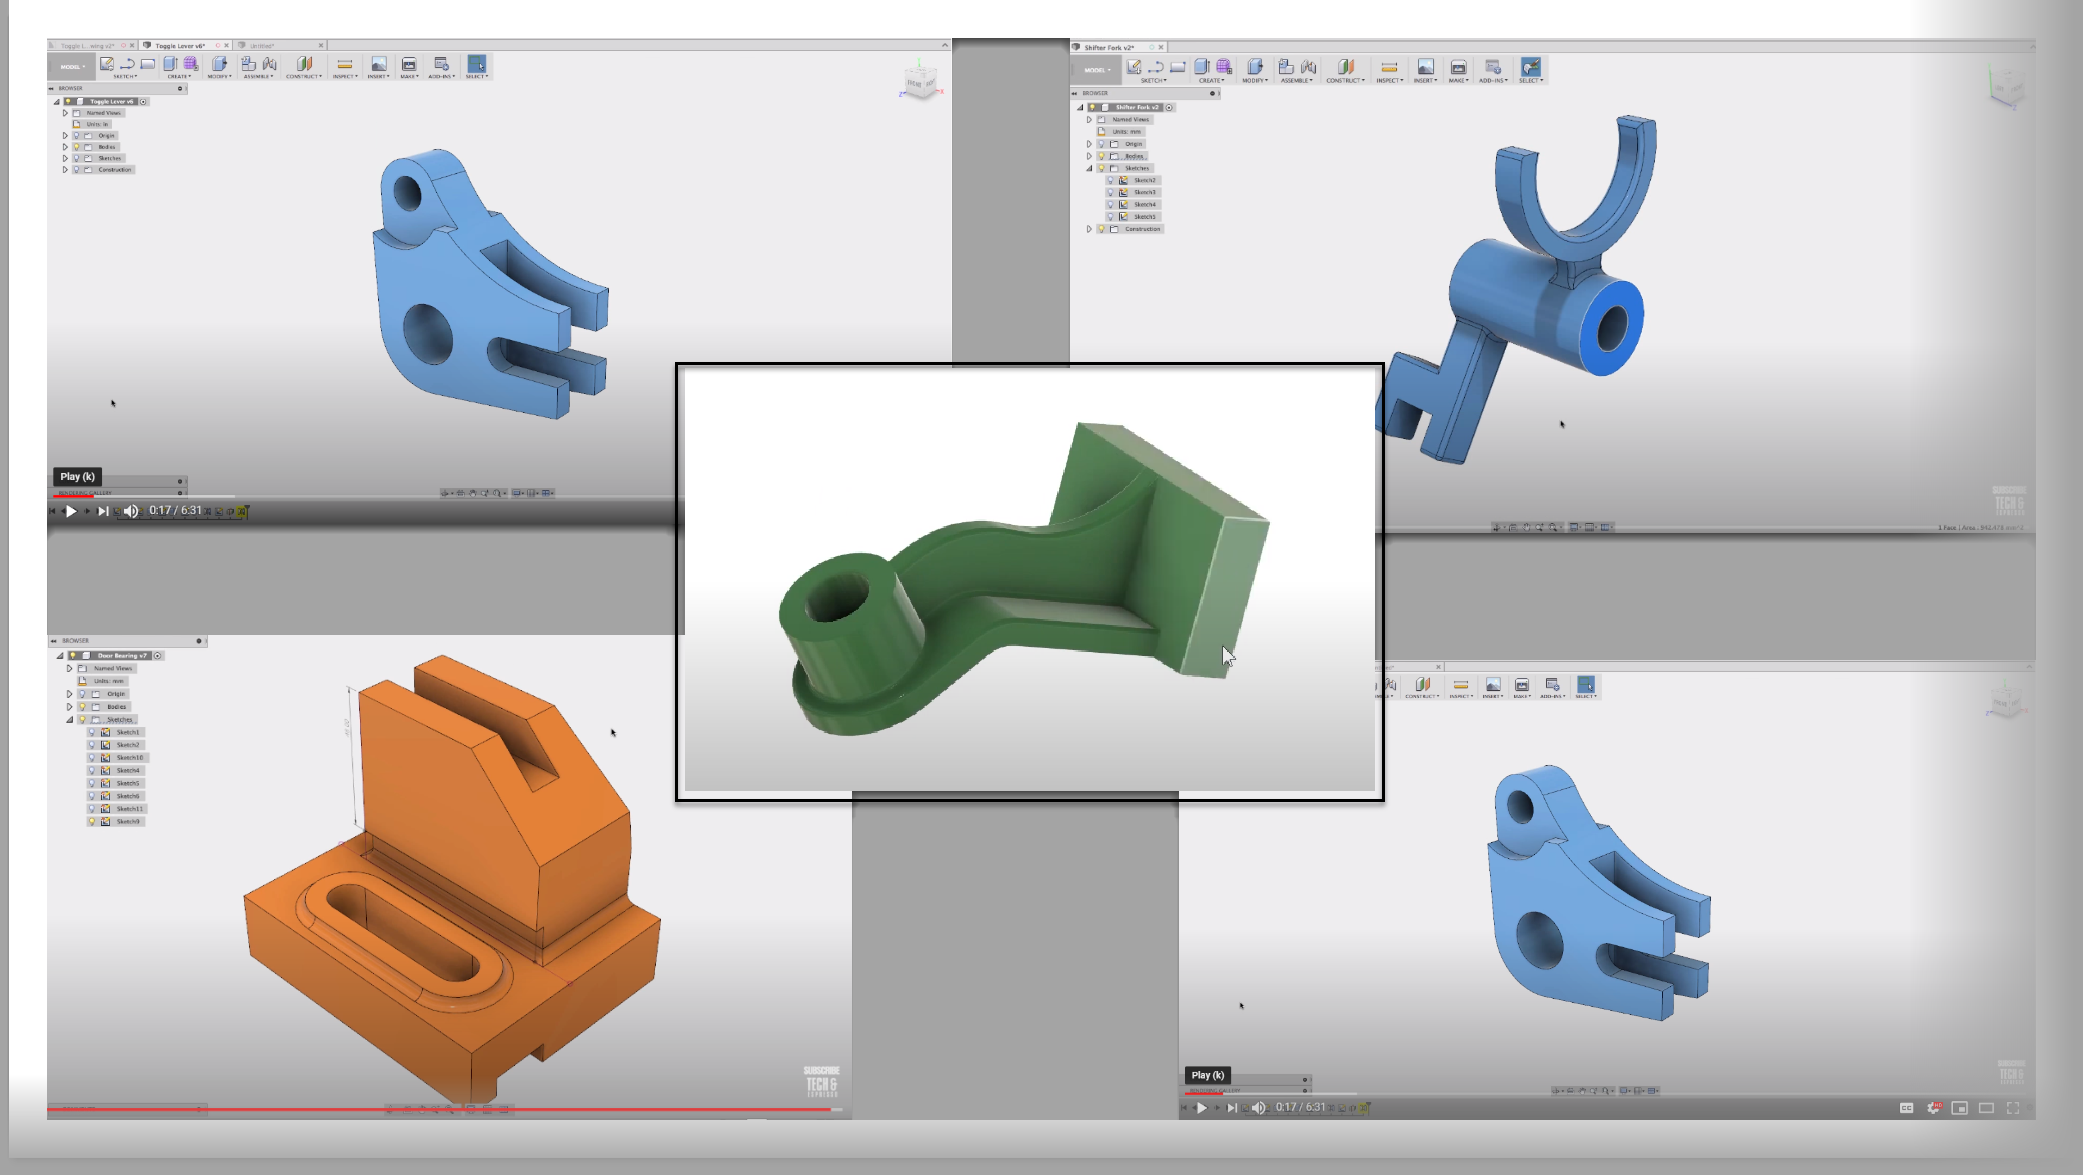Click Press Pull modify icon in Shifter Fork toolbar
Viewport: 2083px width, 1175px height.
coord(1255,67)
